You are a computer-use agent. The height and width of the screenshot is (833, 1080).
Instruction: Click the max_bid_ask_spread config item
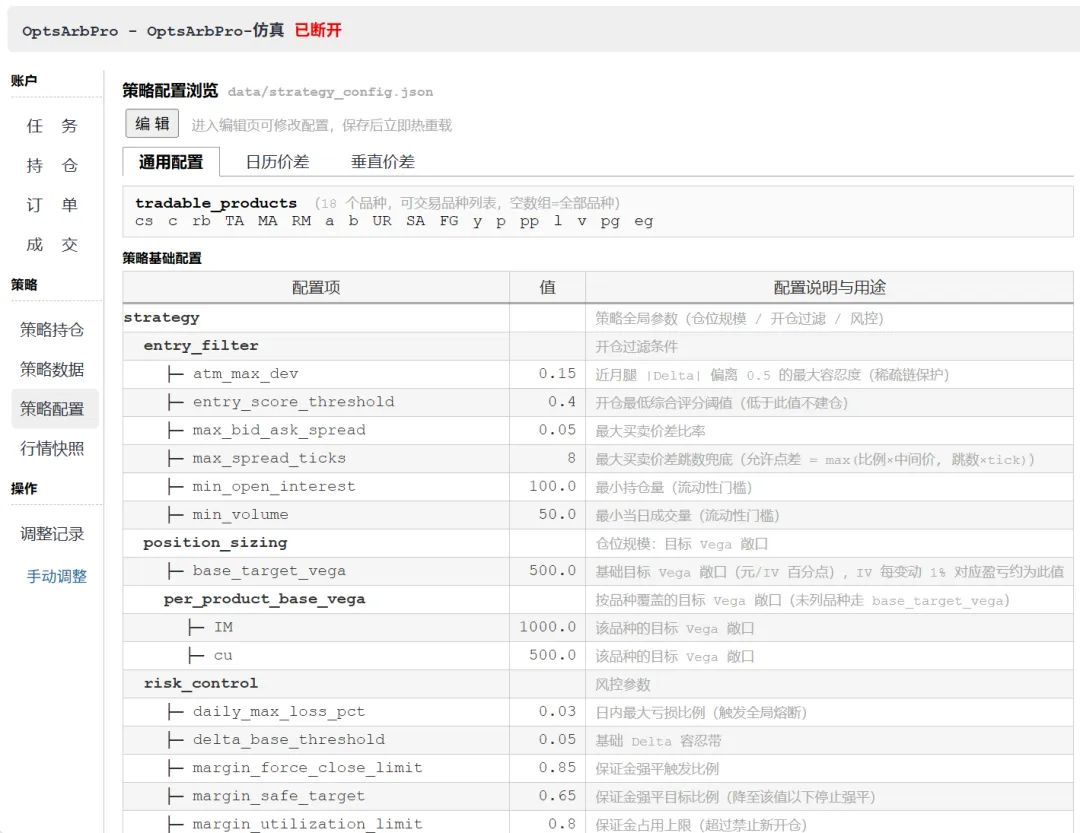pyautogui.click(x=279, y=430)
